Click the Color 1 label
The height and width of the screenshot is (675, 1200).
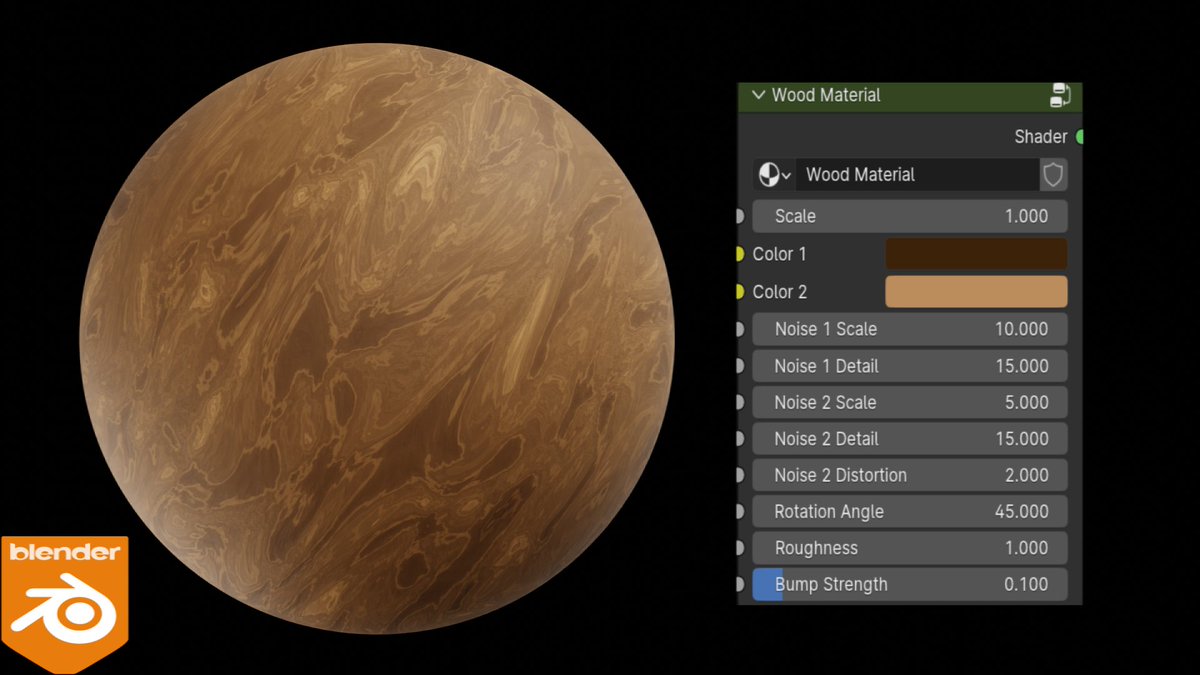point(779,254)
